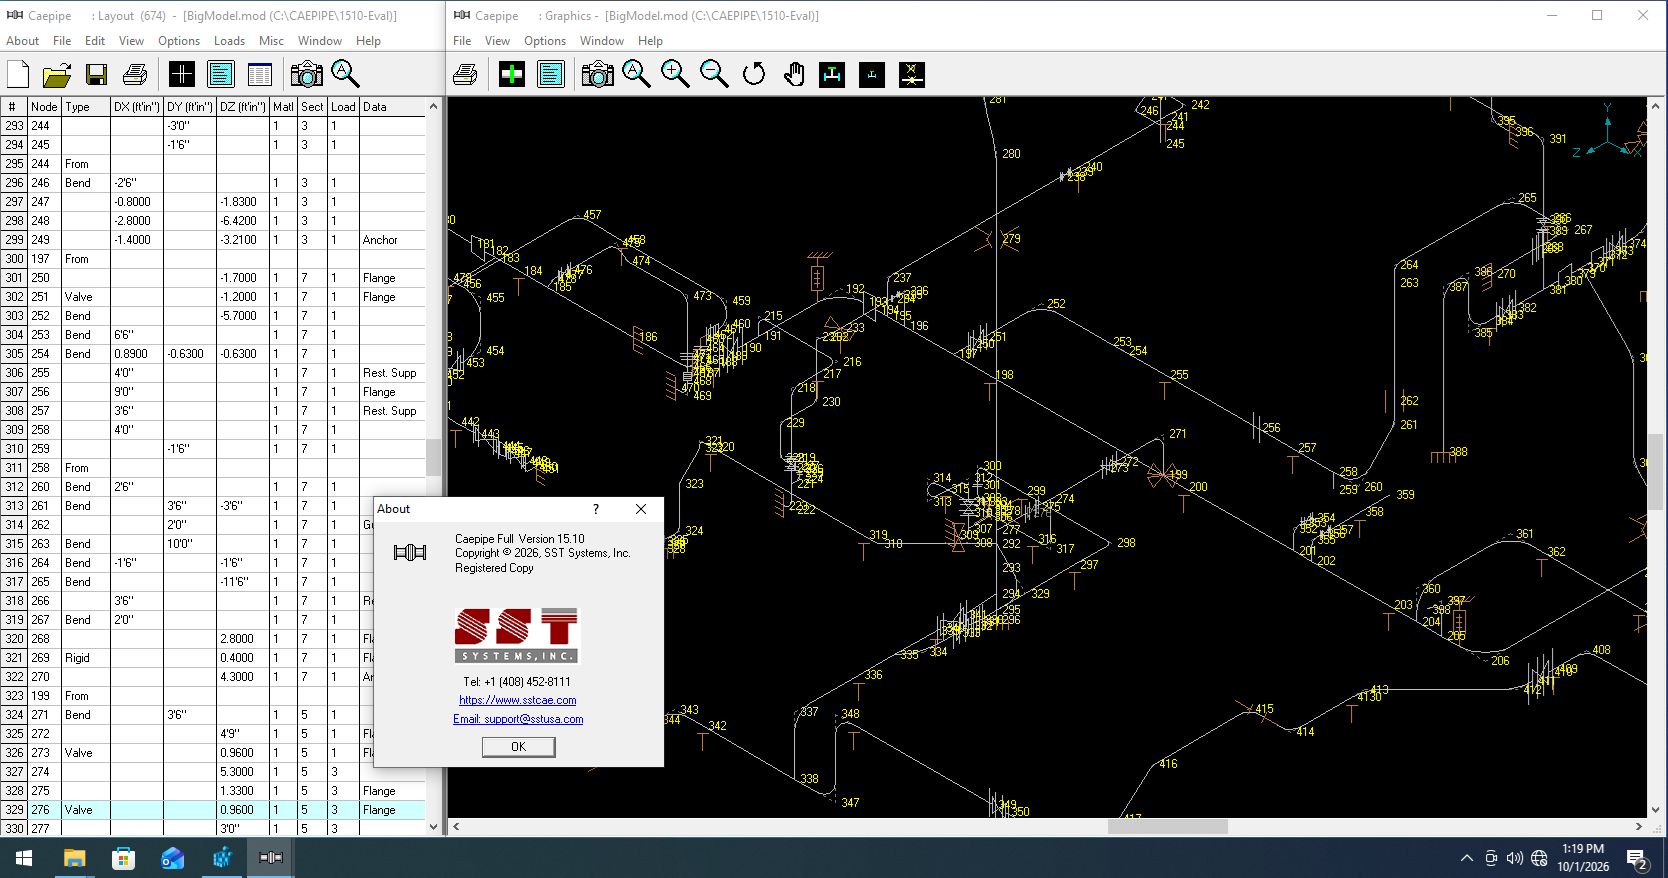The image size is (1668, 878).
Task: Open the list table window icon
Action: tap(259, 74)
